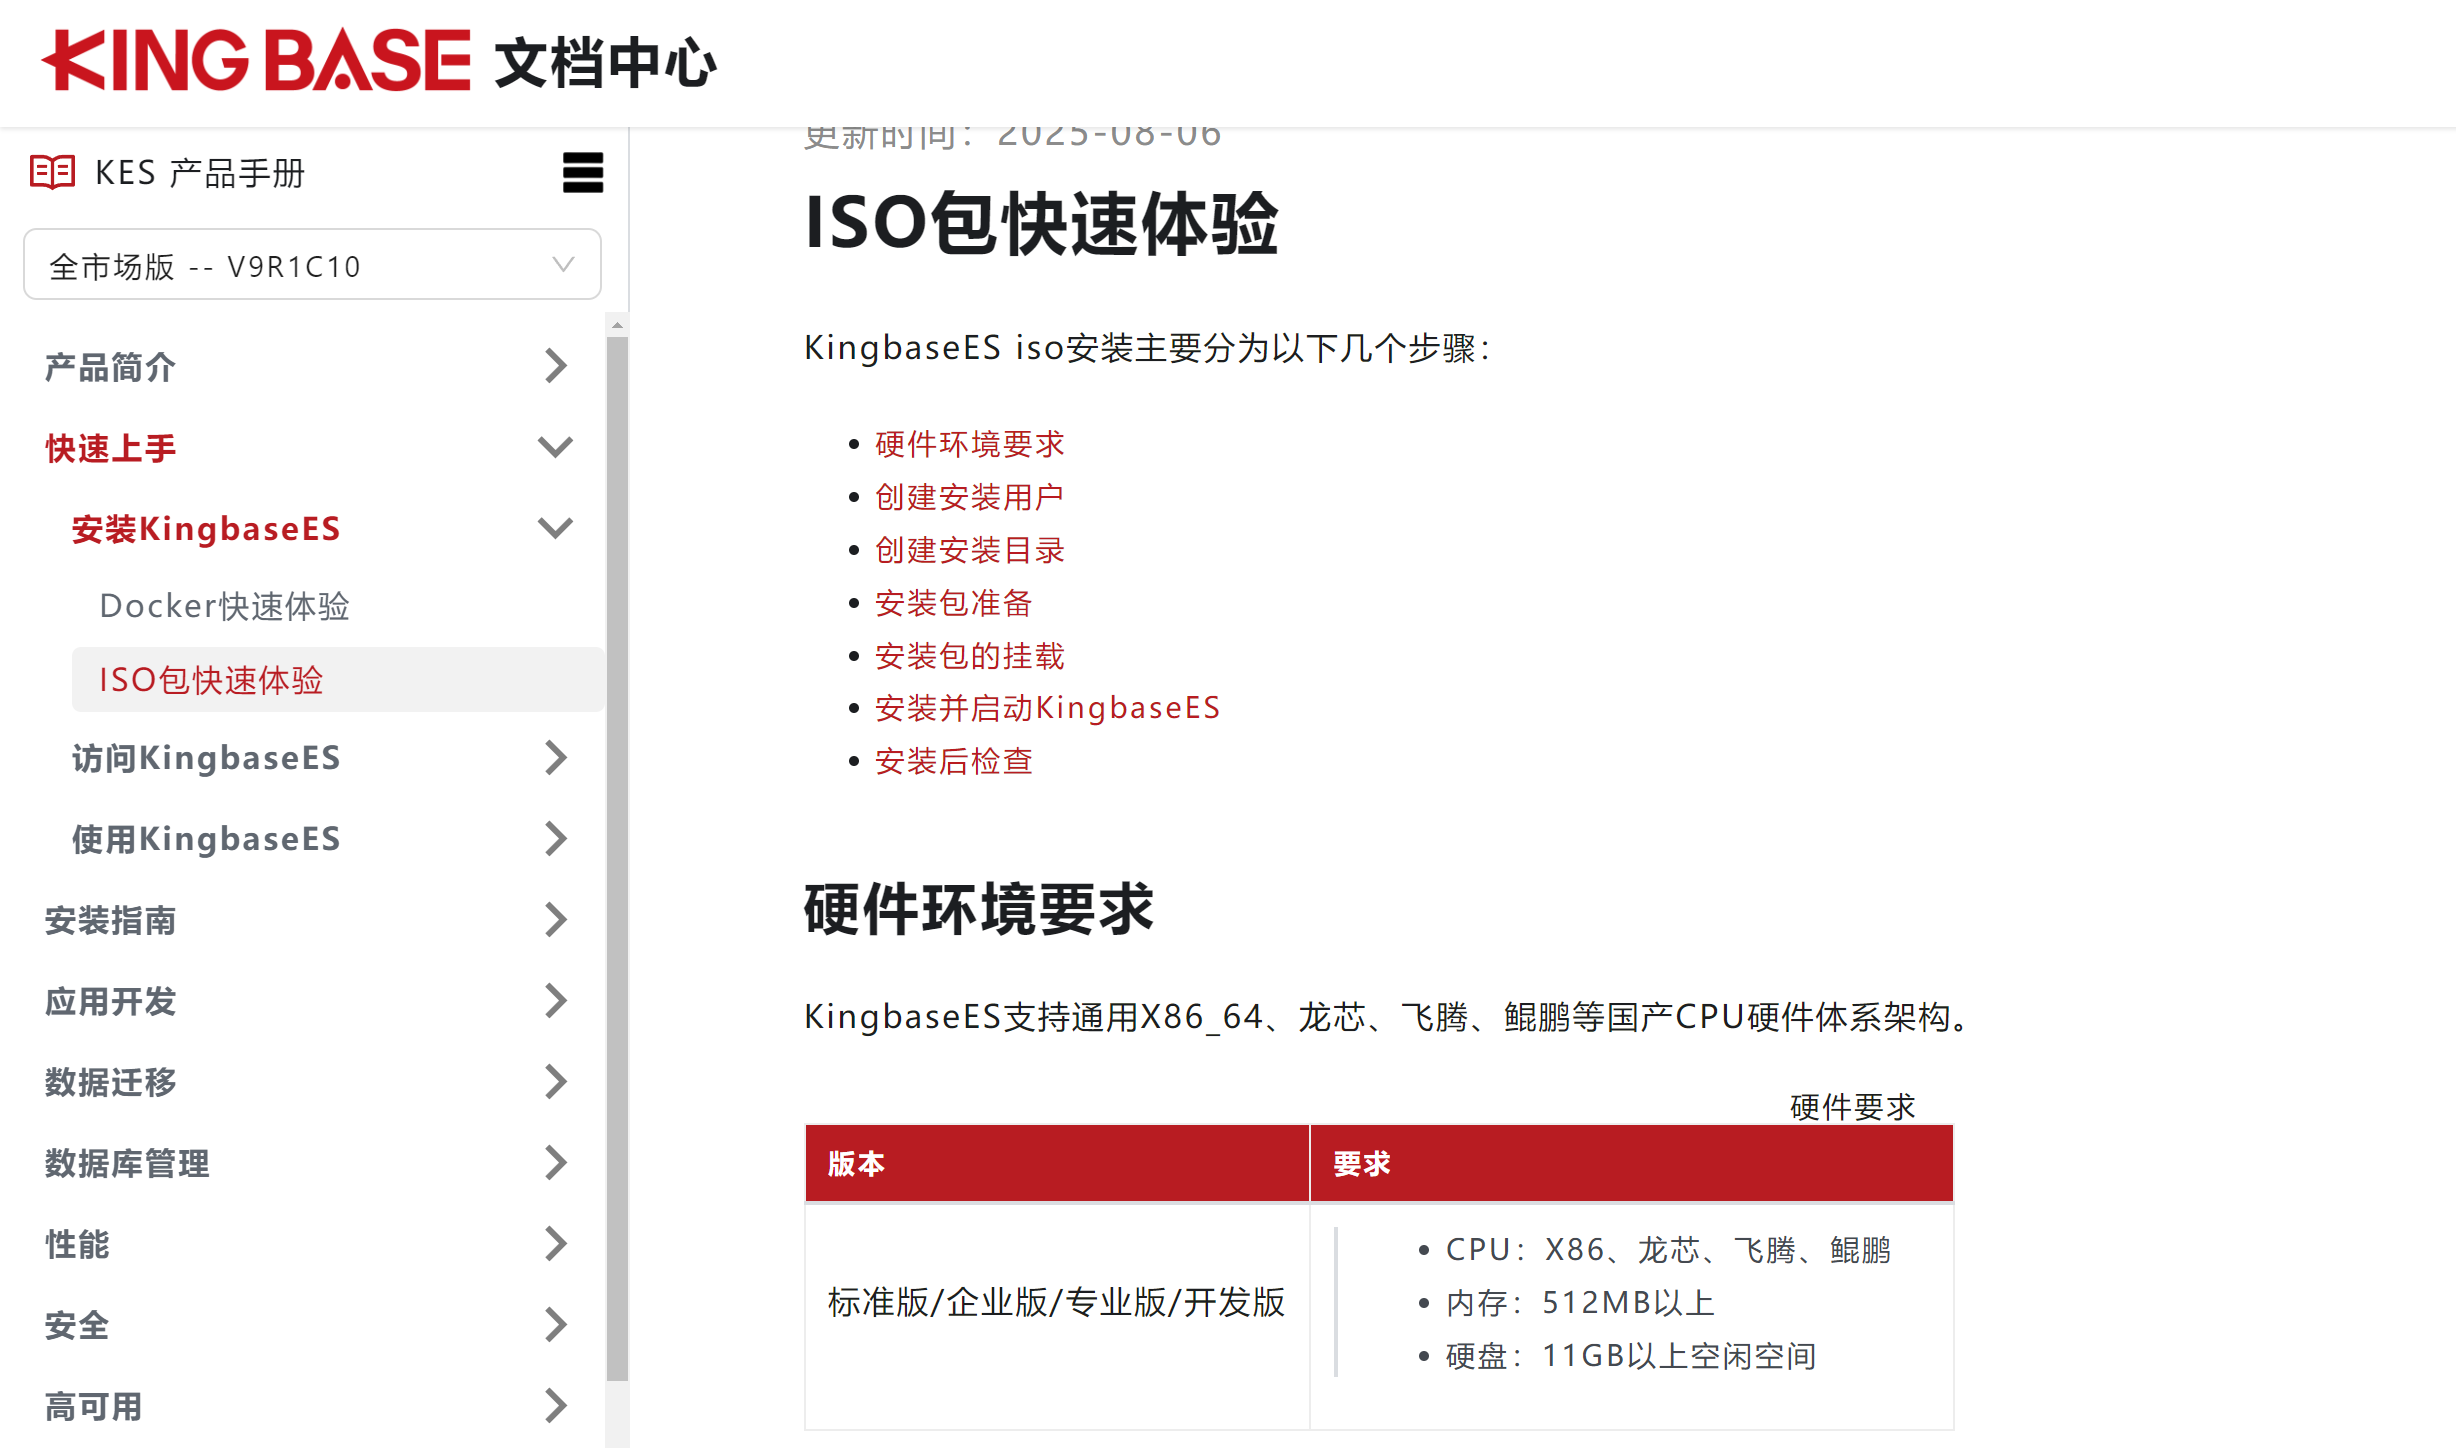The width and height of the screenshot is (2456, 1448).
Task: Toggle the hamburger menu icon in the sidebar
Action: coord(583,173)
